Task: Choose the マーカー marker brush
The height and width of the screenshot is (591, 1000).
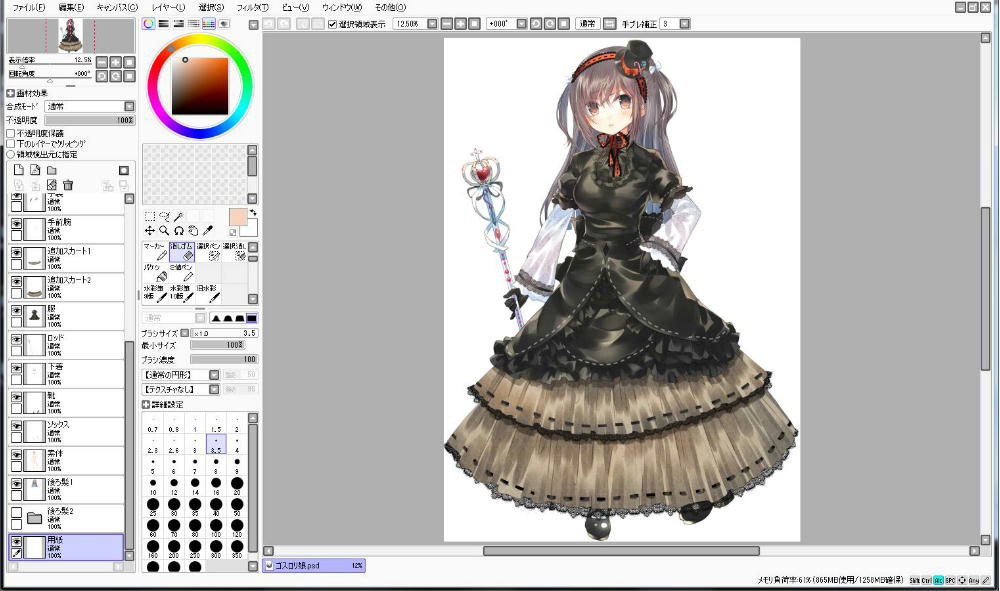Action: [153, 251]
